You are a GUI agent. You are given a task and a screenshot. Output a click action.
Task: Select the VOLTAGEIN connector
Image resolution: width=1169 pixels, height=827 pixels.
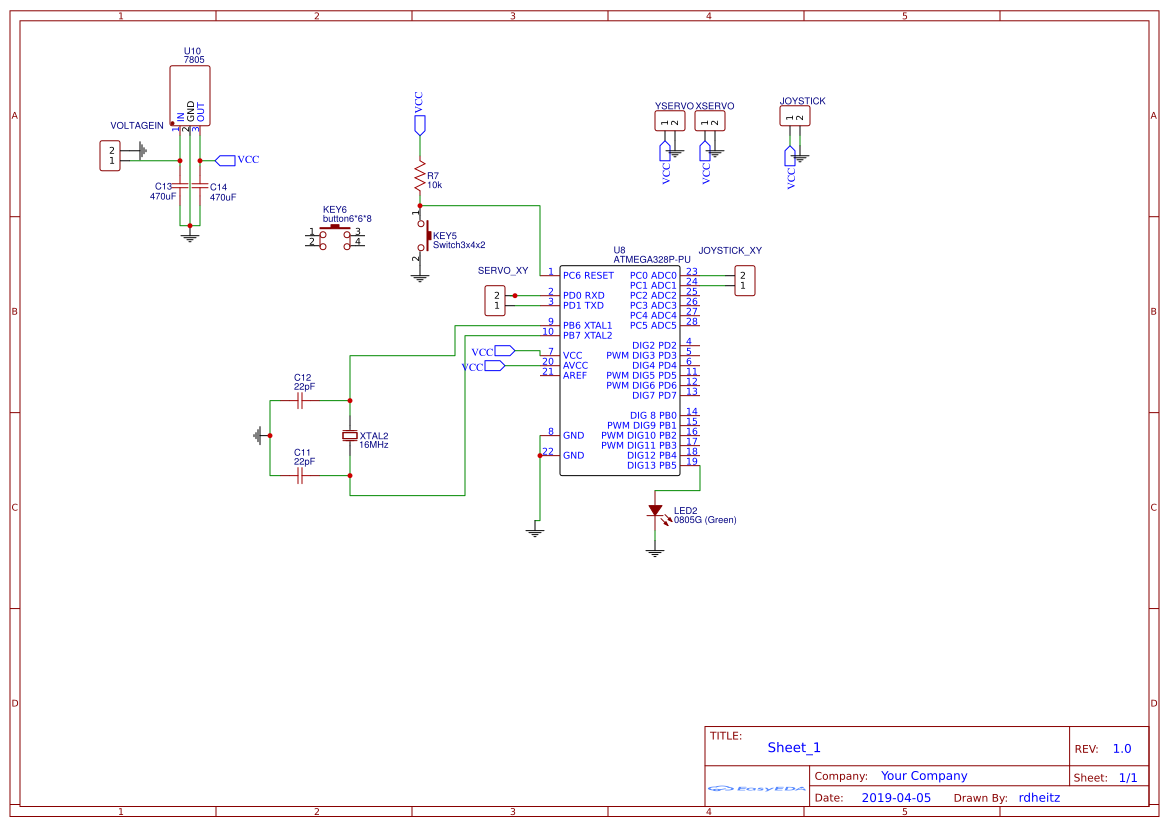[x=111, y=156]
